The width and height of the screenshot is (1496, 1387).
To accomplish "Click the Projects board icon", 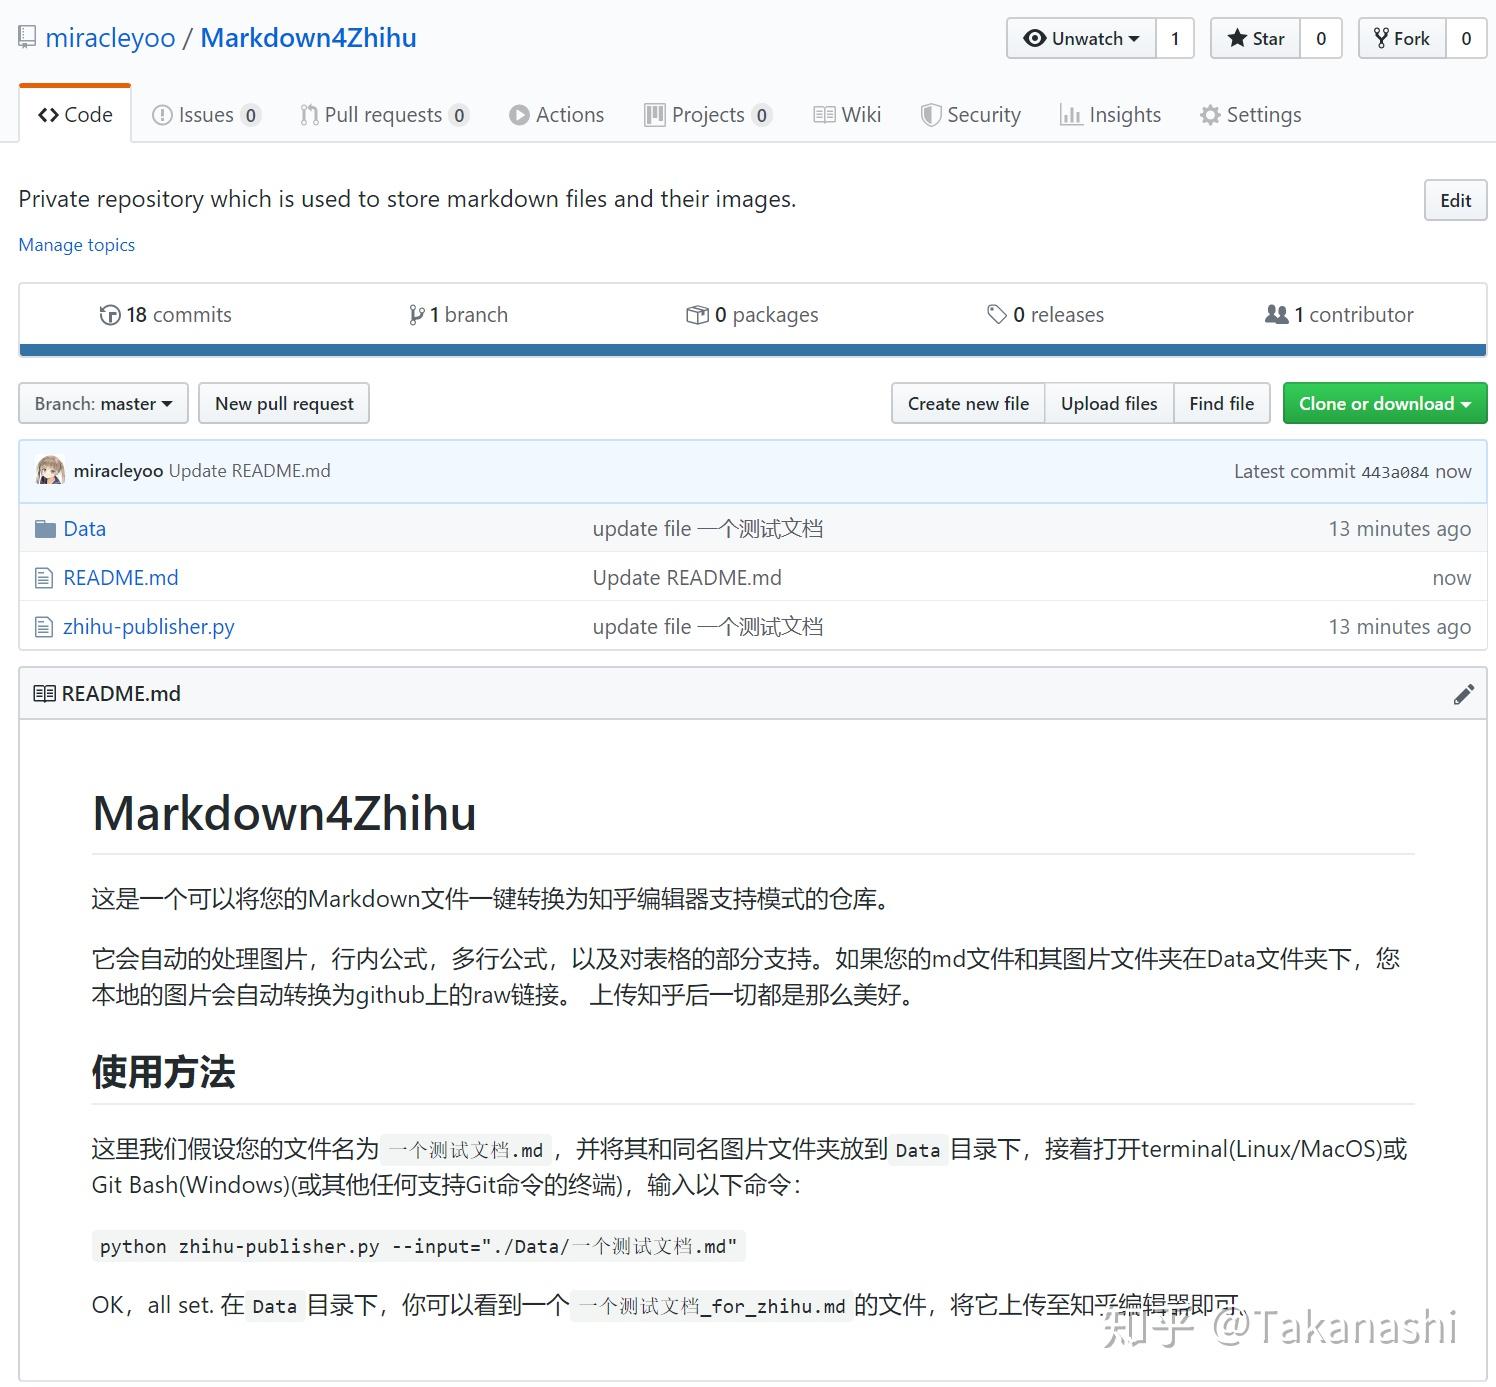I will pos(655,115).
